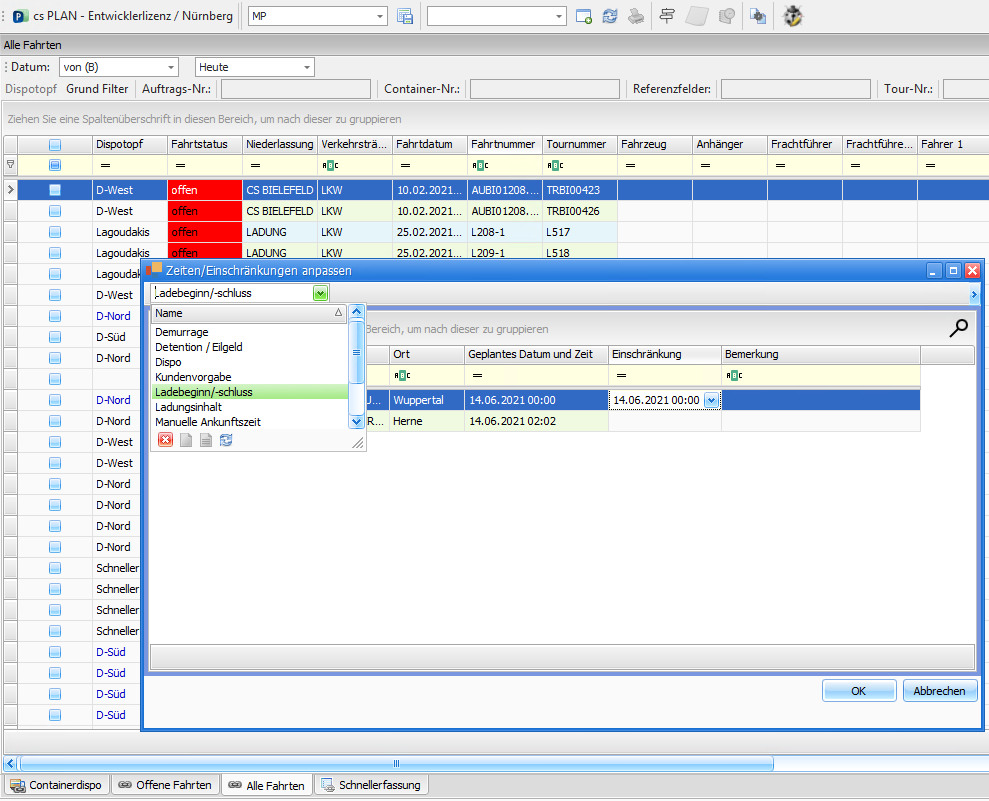Tick the checkbox in the first D-West row
The width and height of the screenshot is (989, 801).
click(55, 190)
